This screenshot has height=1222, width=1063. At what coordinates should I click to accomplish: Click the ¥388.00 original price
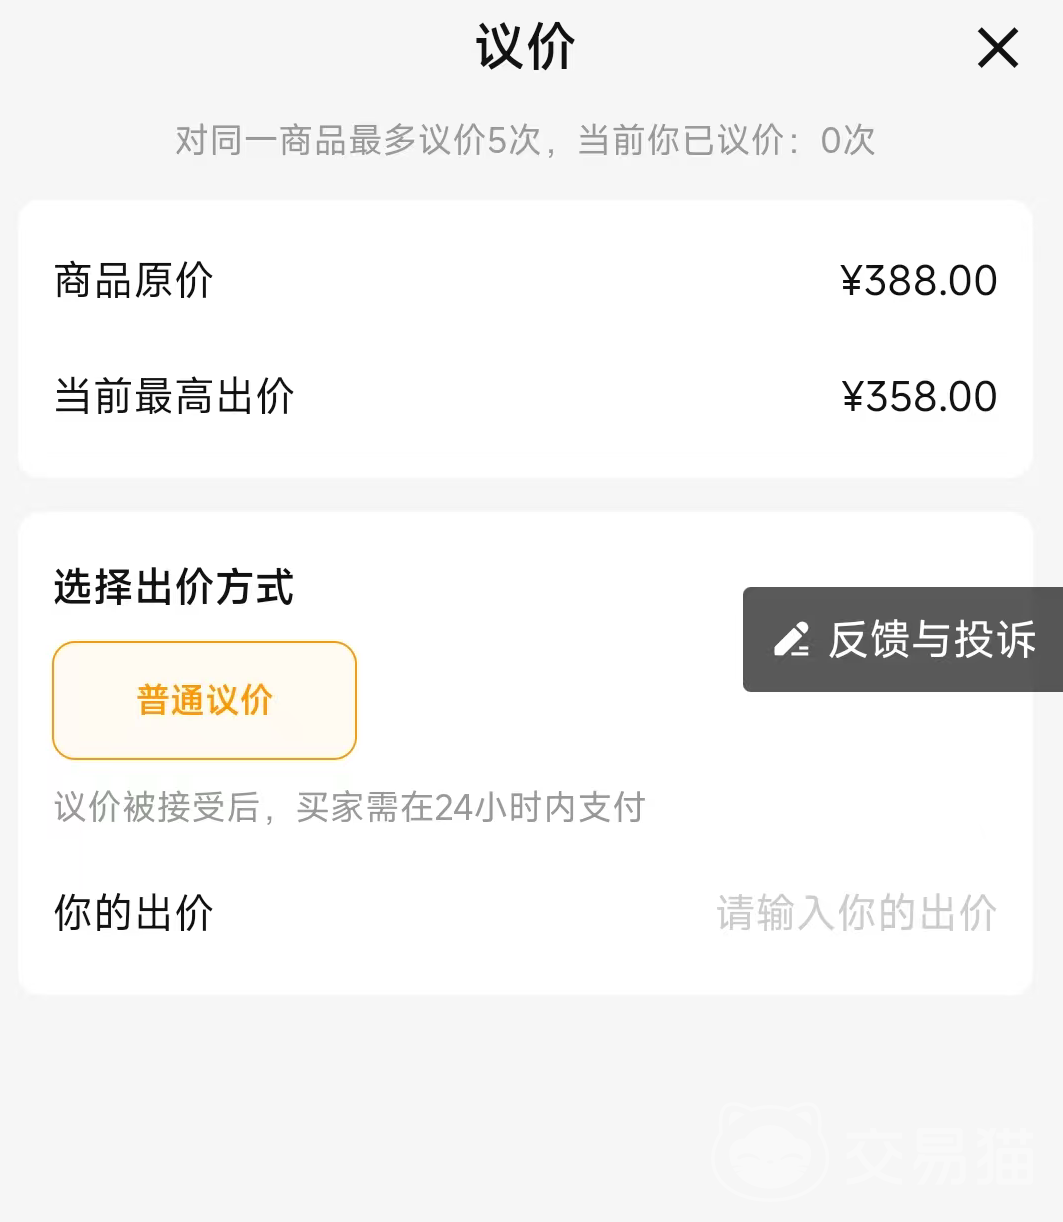pos(919,281)
